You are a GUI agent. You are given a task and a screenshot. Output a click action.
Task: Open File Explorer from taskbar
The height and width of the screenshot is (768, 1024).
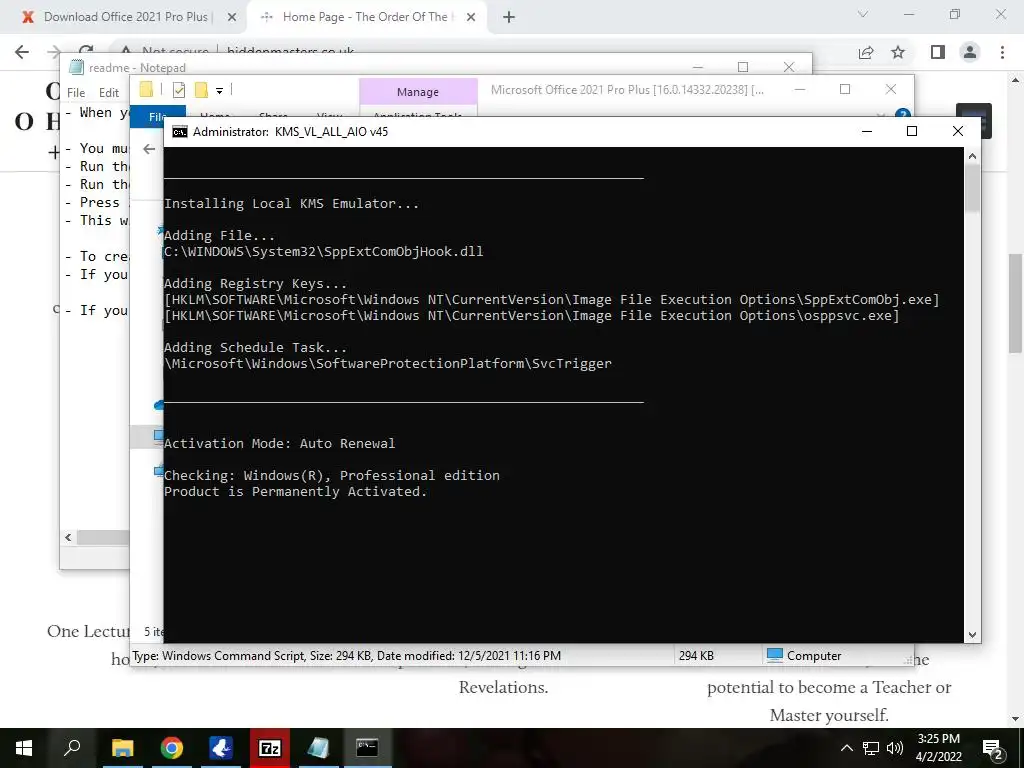click(x=122, y=748)
